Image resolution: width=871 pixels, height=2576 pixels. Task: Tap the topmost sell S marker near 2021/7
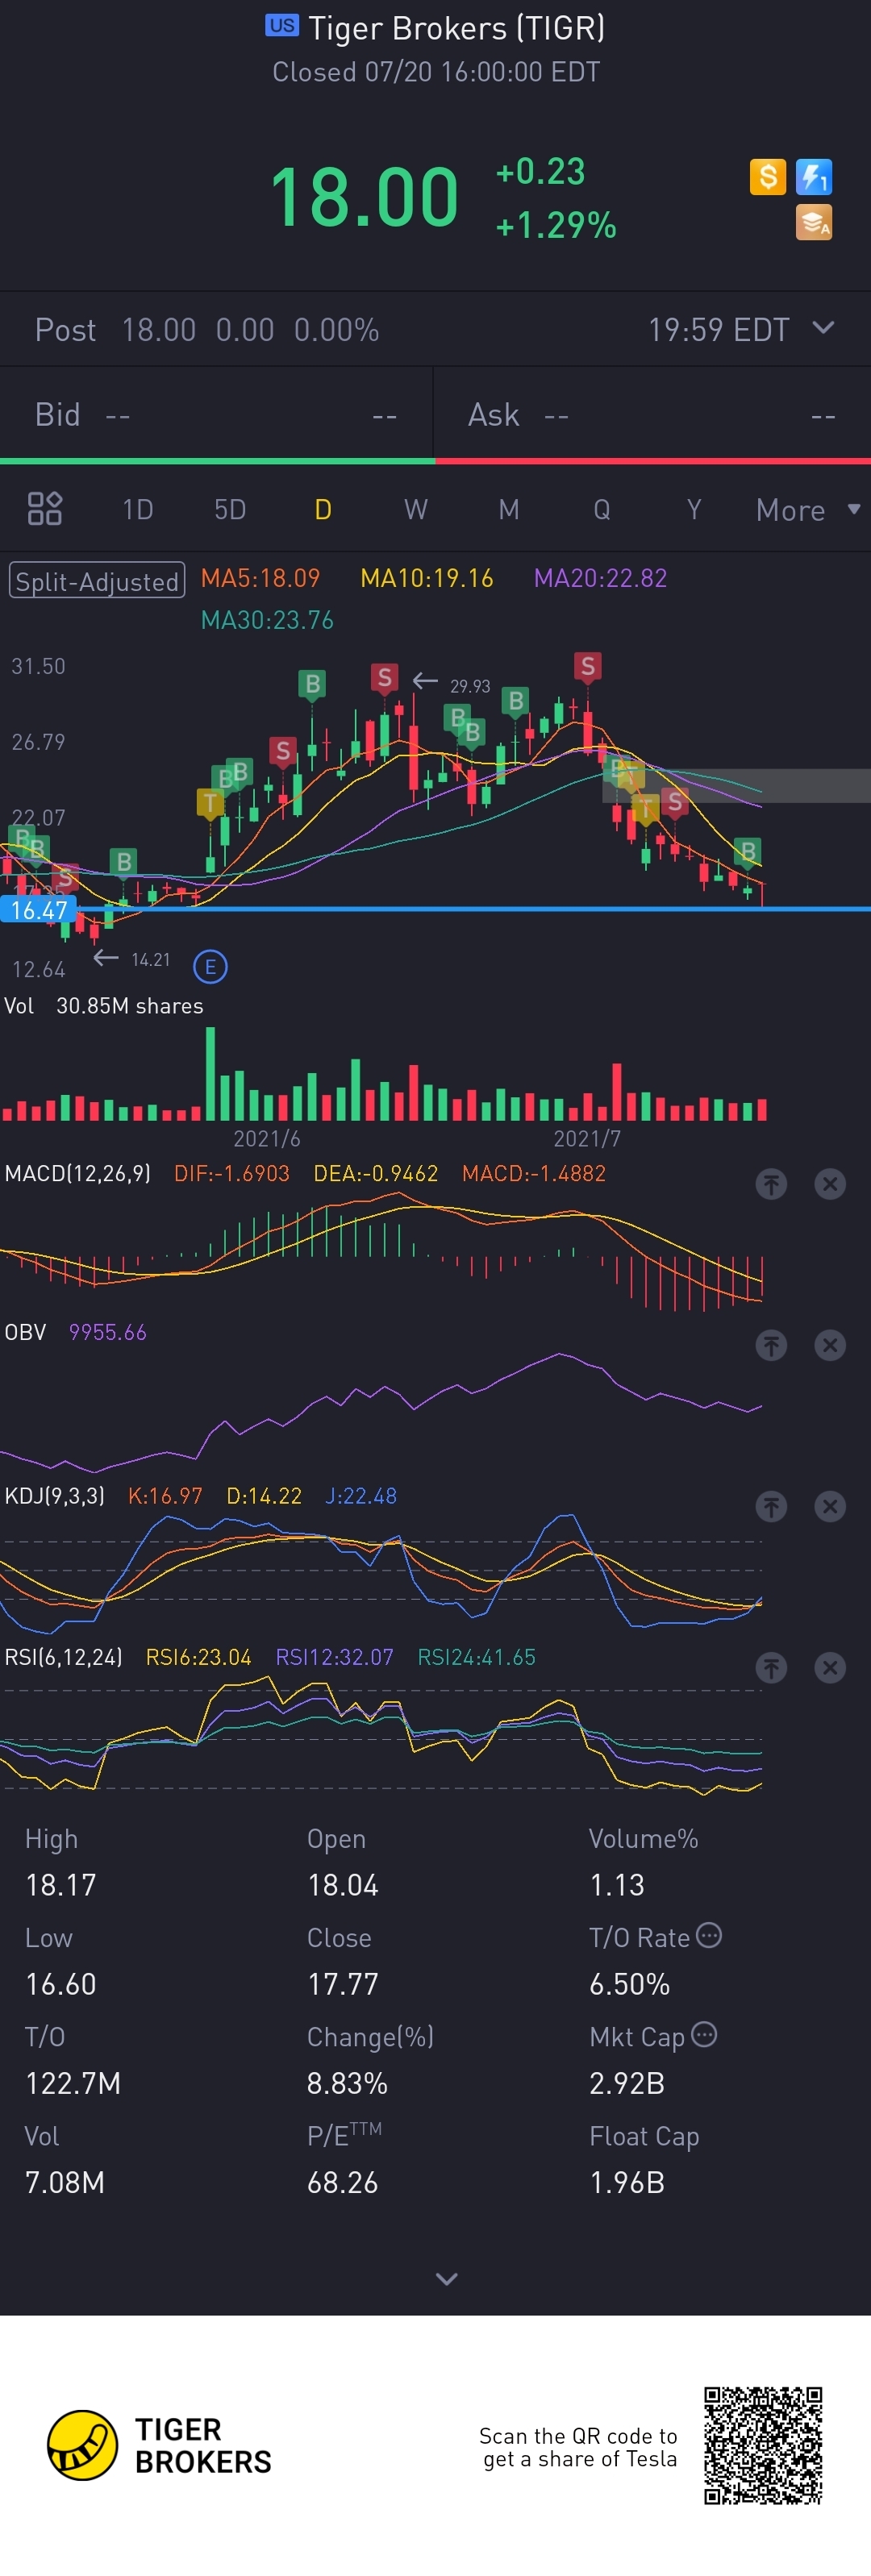click(x=588, y=667)
